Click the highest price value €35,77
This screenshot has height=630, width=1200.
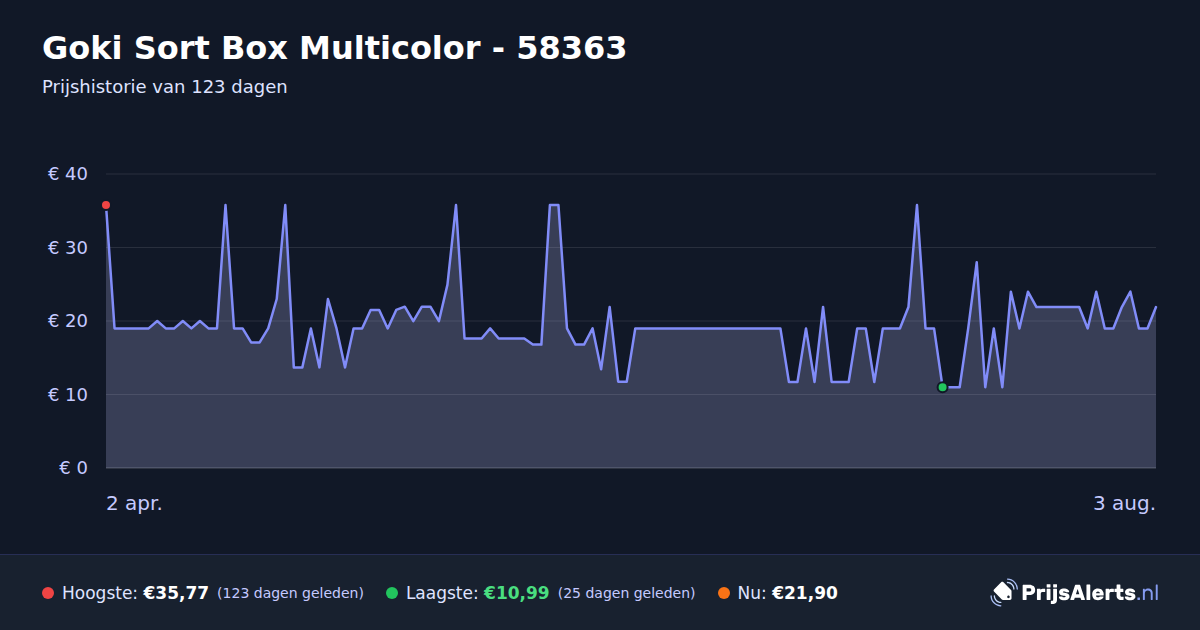pyautogui.click(x=176, y=593)
